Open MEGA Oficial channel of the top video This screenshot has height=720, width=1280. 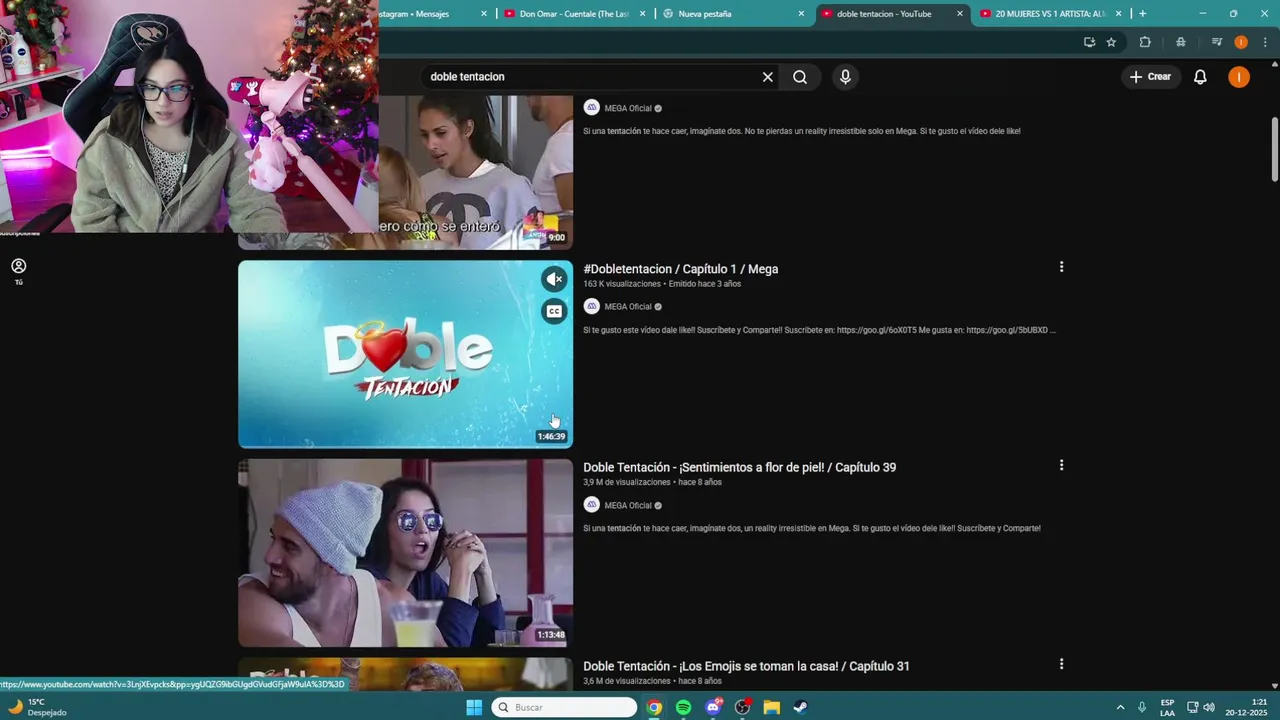point(628,108)
